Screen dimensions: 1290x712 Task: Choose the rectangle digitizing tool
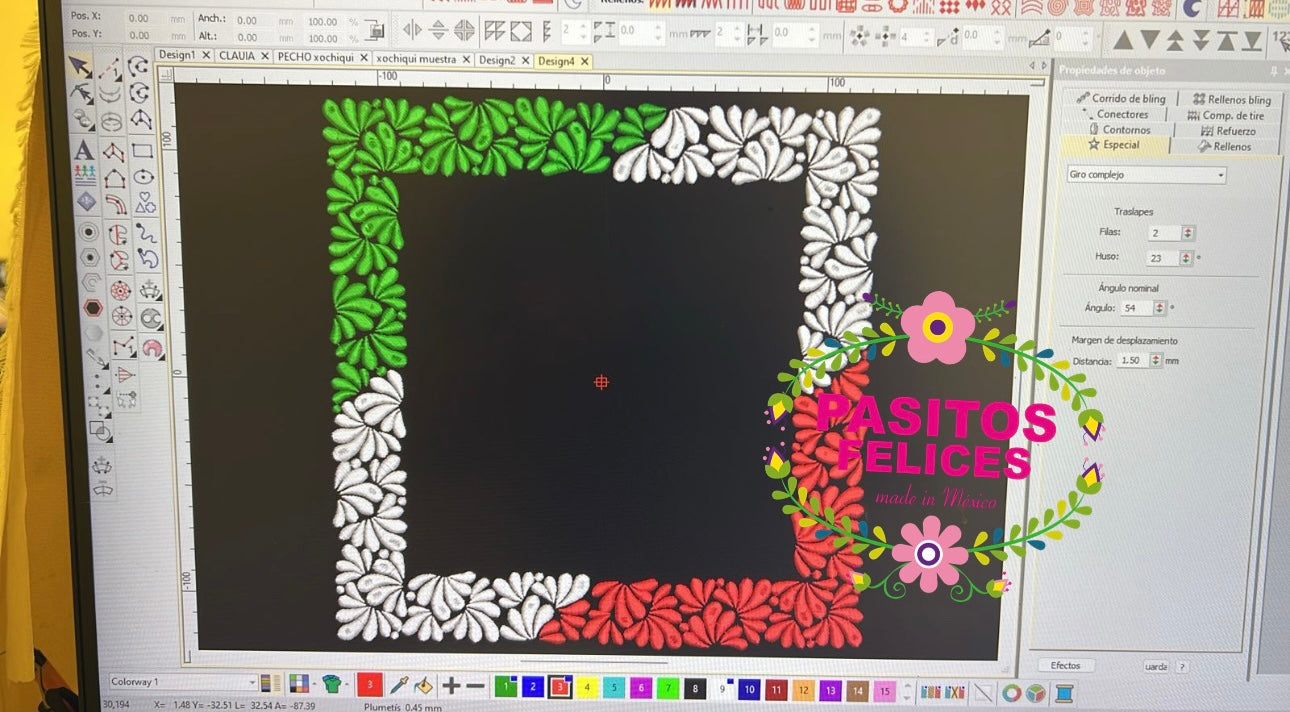click(142, 152)
